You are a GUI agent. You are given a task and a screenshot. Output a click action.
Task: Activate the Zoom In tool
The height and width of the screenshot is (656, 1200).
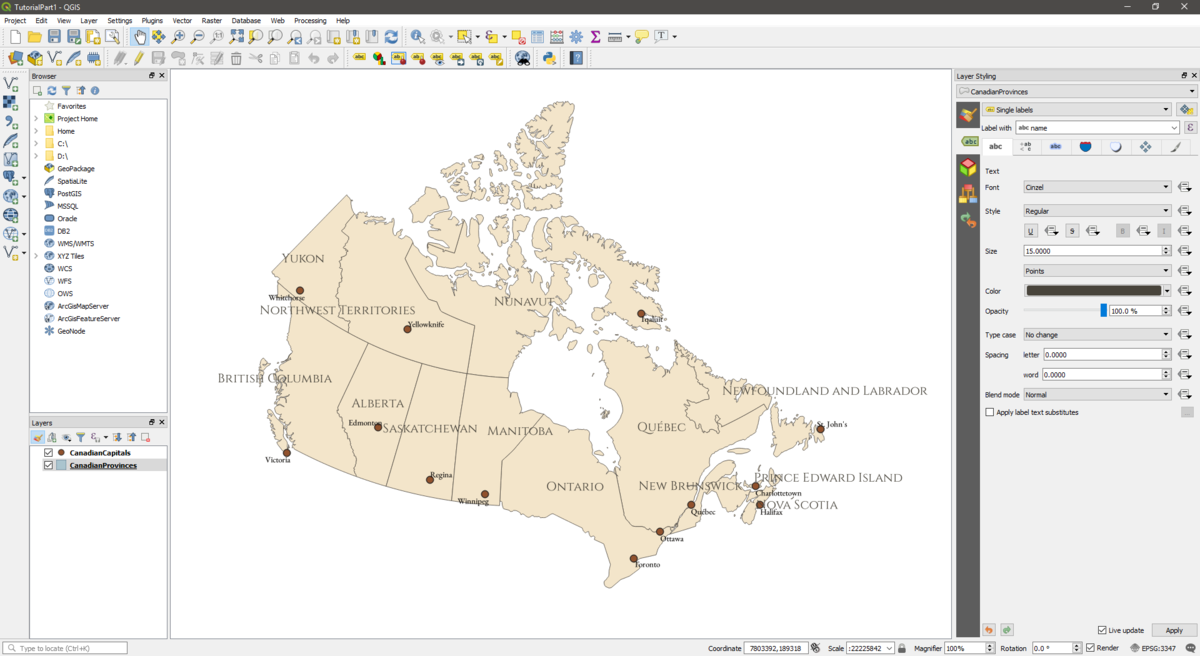pyautogui.click(x=178, y=36)
